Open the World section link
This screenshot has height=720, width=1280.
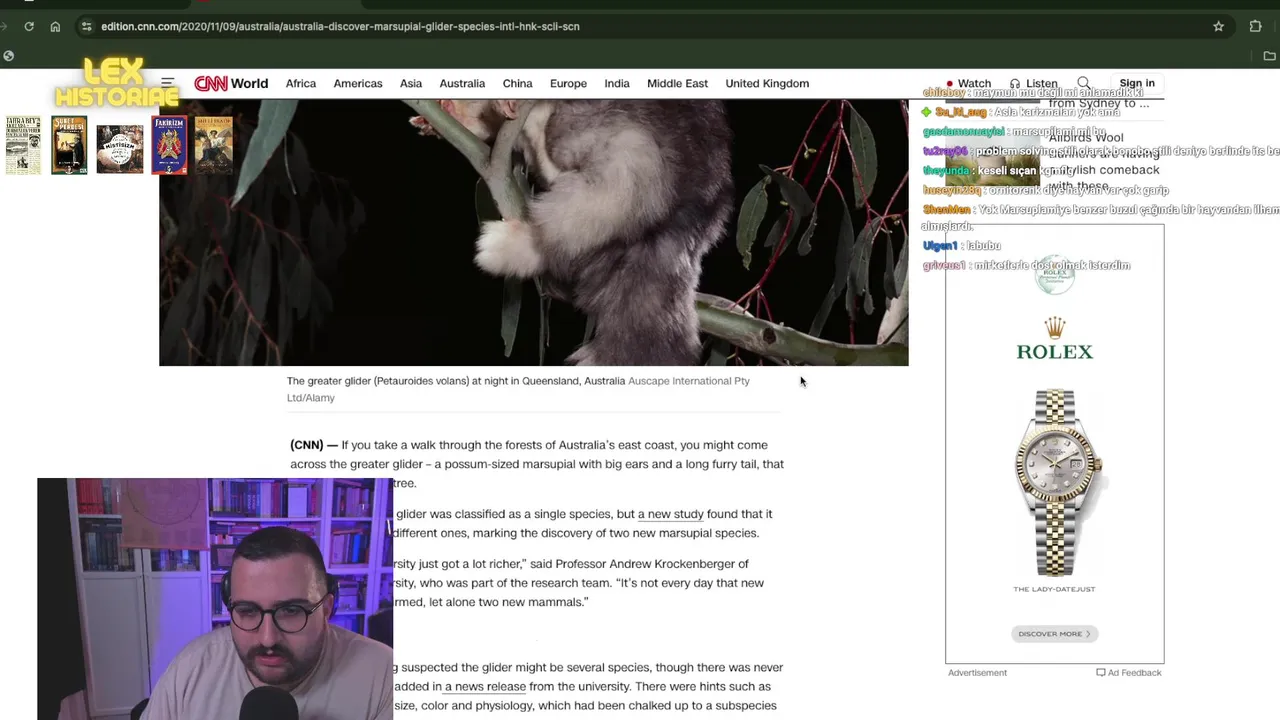249,83
